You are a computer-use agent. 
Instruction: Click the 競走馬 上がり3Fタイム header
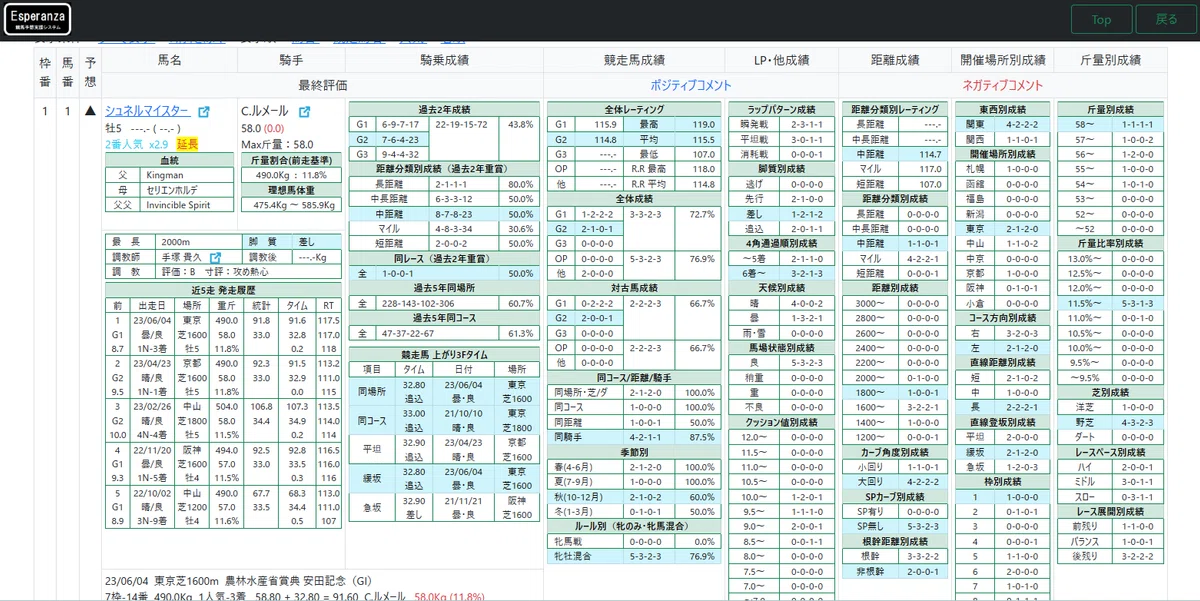coord(444,354)
